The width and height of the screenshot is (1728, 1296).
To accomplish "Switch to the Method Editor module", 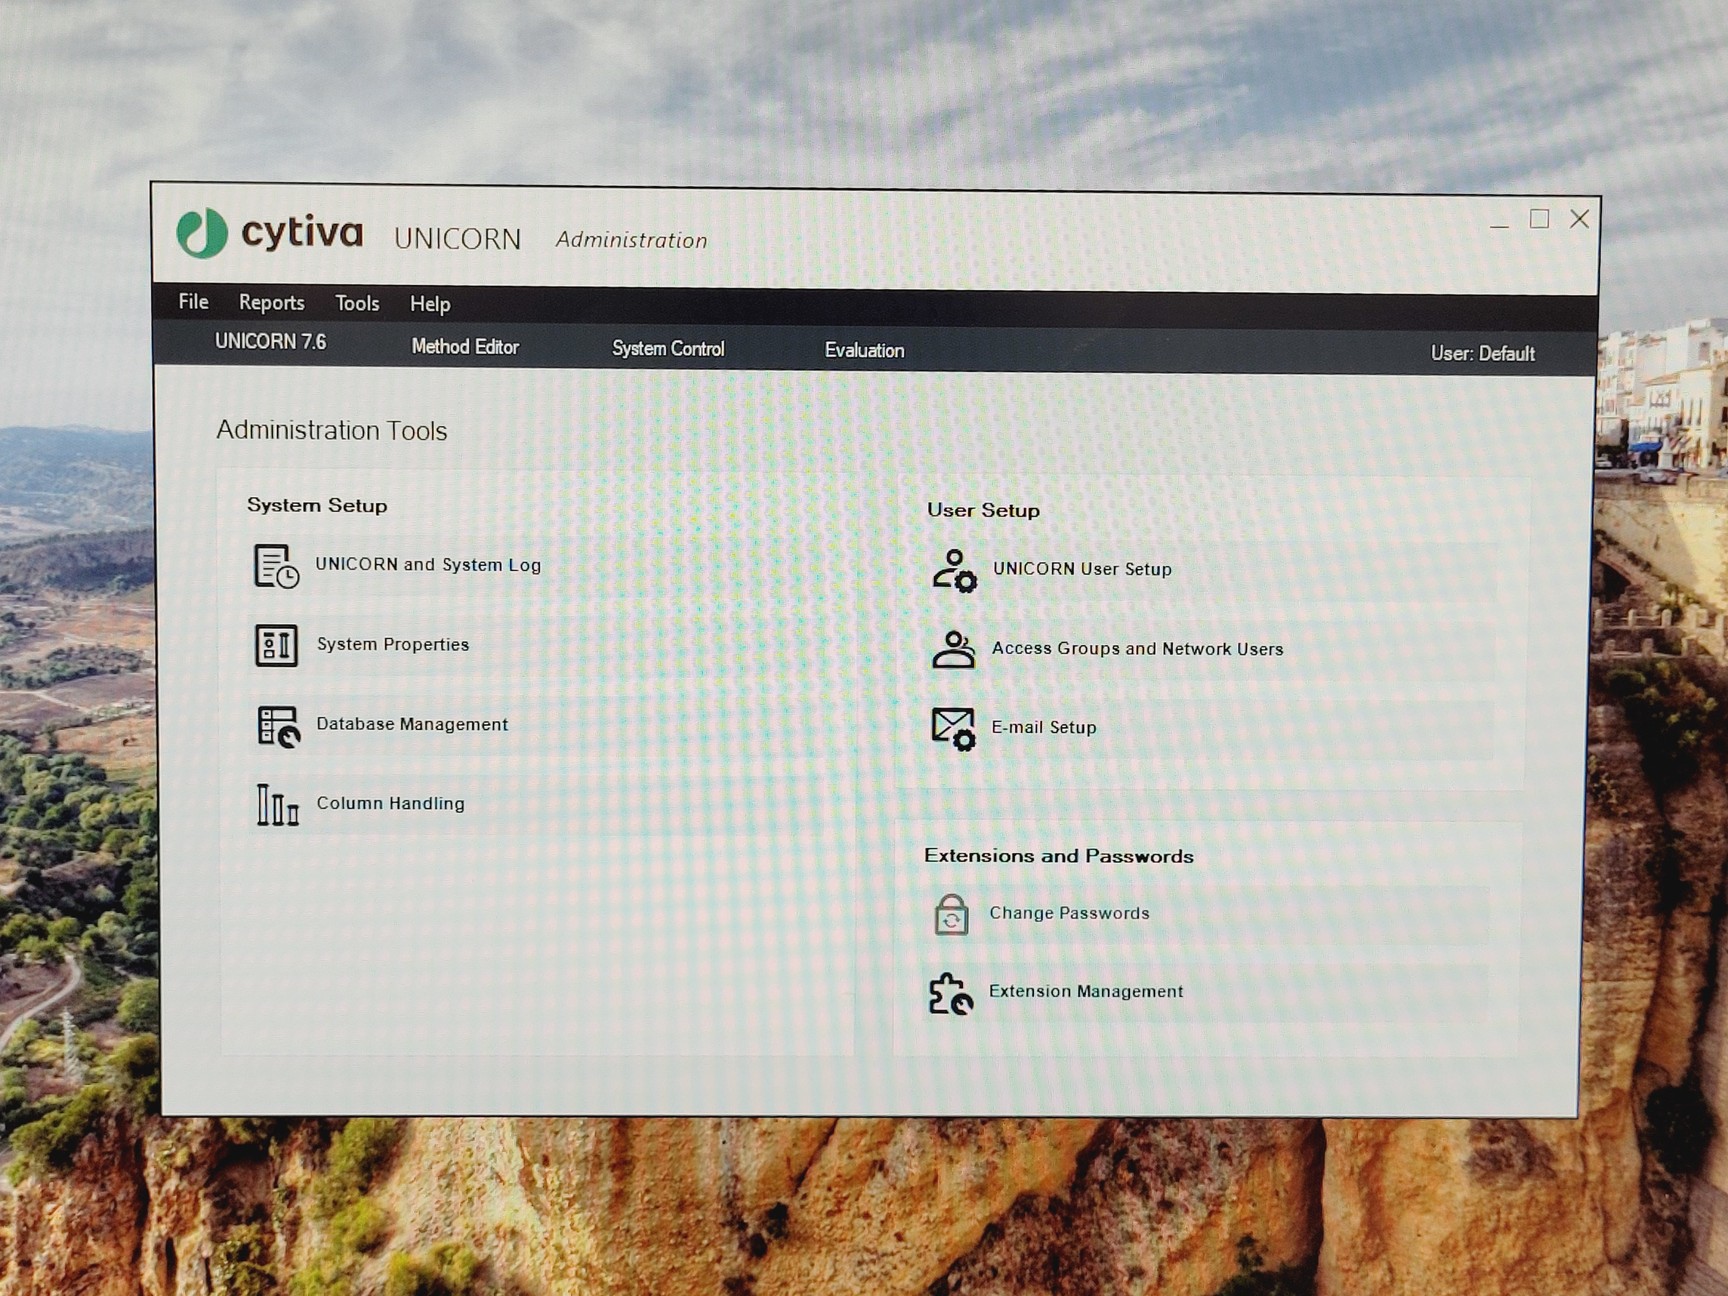I will click(465, 347).
